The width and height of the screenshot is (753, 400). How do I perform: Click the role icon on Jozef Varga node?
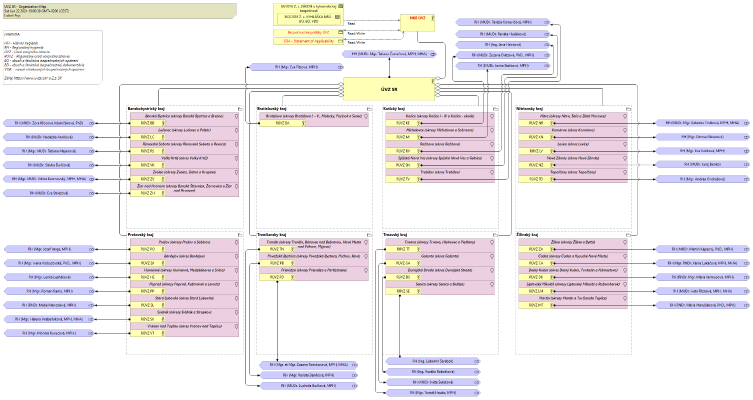(91, 249)
